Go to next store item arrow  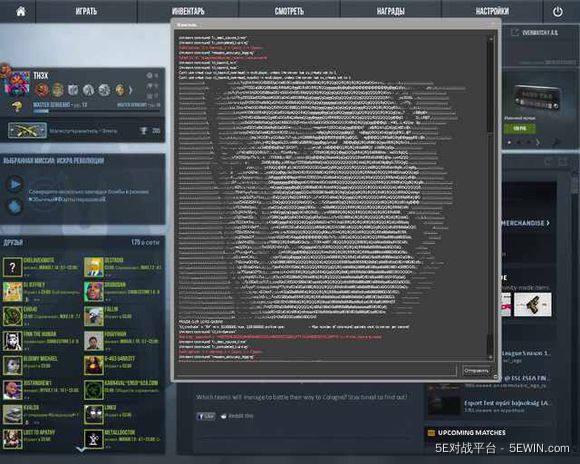point(538,142)
